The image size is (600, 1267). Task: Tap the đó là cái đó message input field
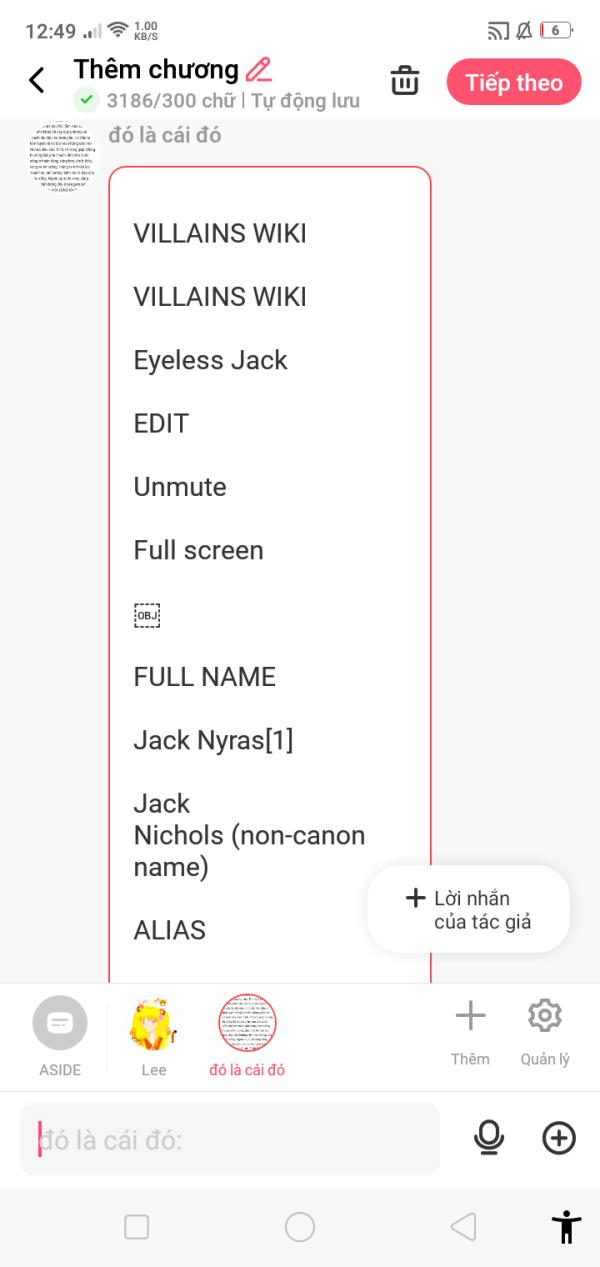coord(230,1139)
